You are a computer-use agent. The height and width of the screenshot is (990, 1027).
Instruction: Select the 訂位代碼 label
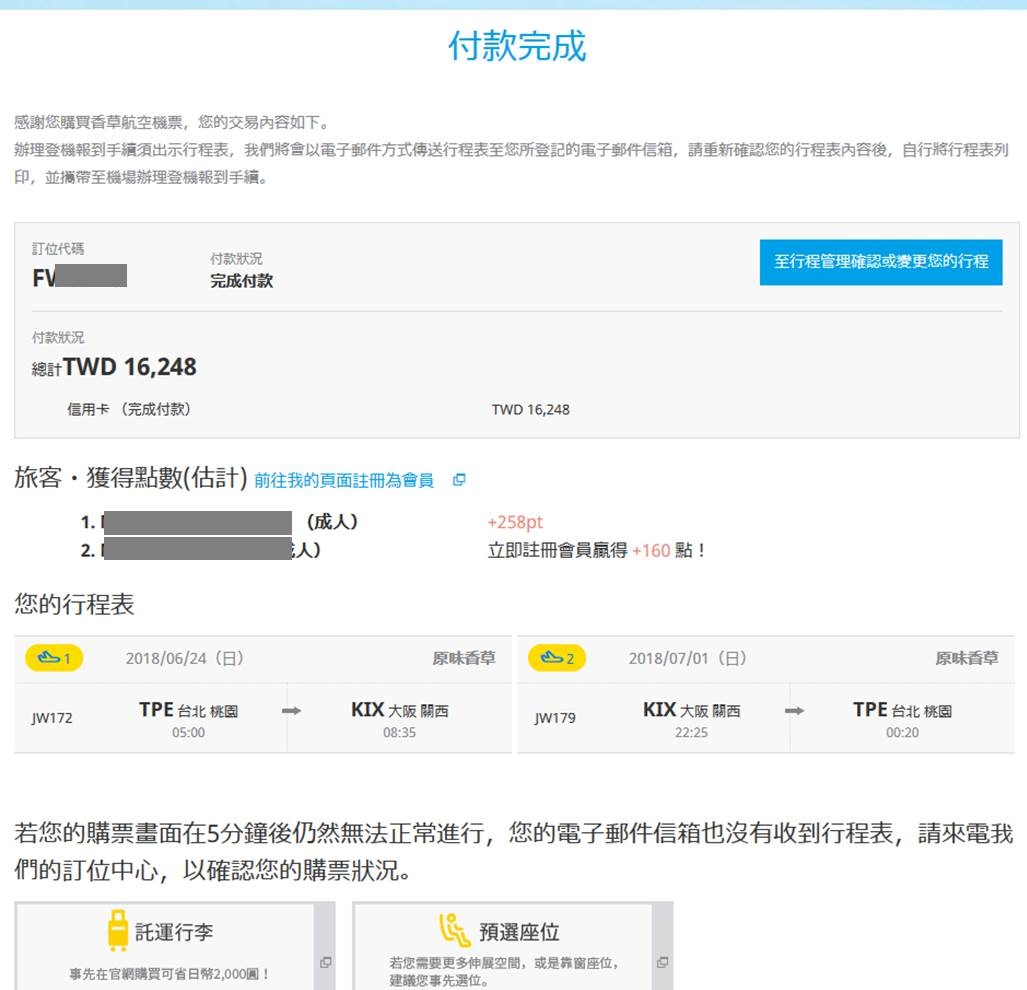[x=58, y=249]
